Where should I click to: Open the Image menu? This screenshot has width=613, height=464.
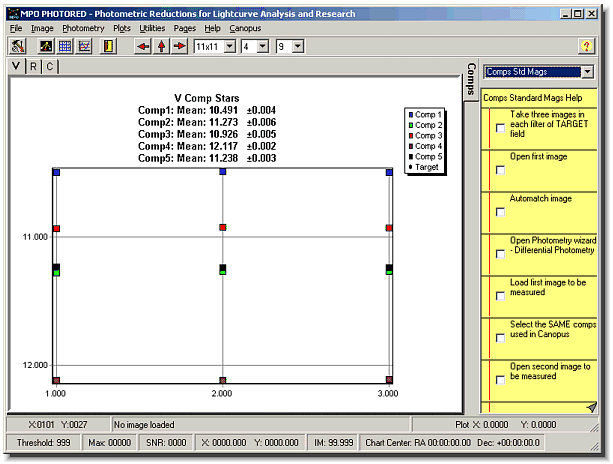(42, 28)
